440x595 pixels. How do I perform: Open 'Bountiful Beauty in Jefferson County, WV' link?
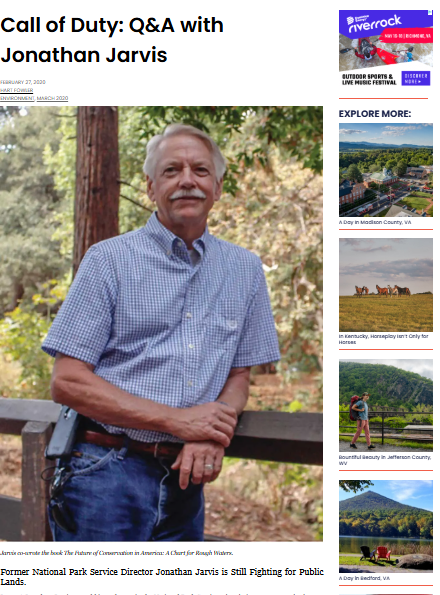click(385, 460)
